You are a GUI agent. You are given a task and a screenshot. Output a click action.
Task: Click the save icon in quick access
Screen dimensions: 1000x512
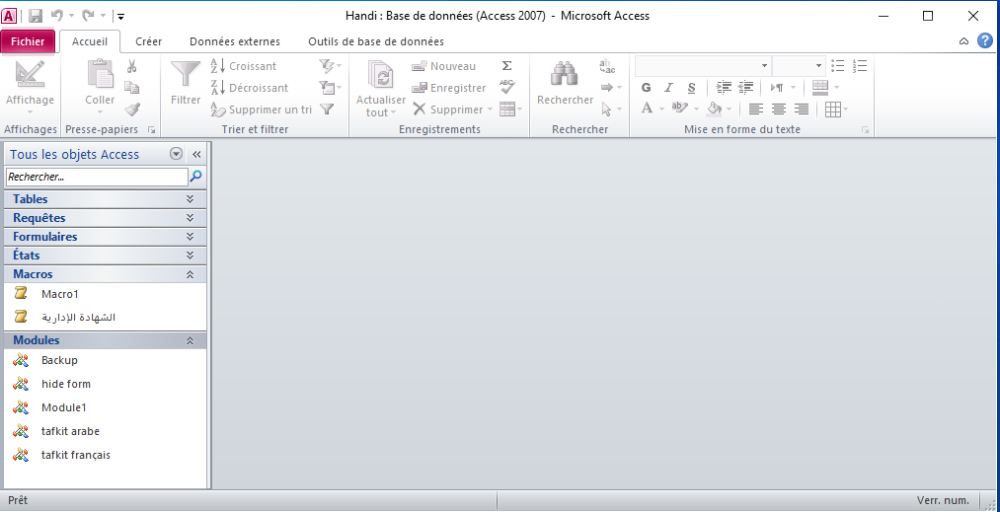(x=36, y=16)
